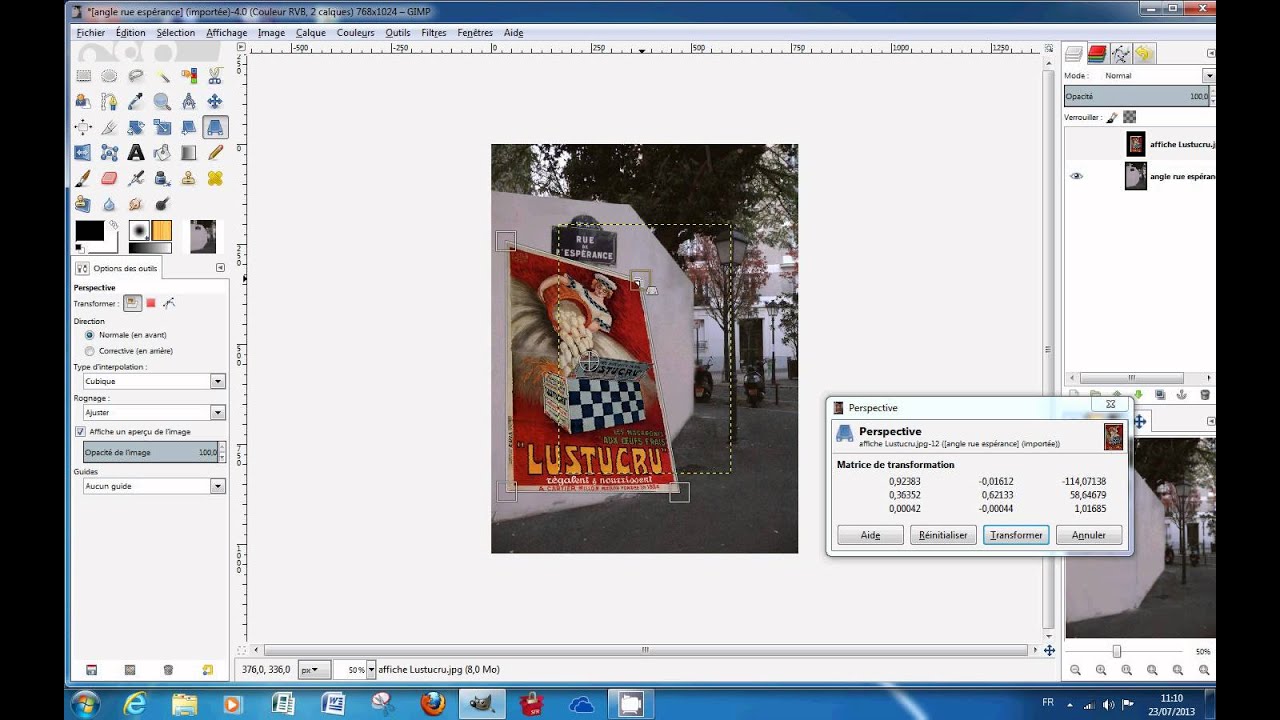Toggle visibility of angle rue espérance layer
The image size is (1280, 720).
[x=1077, y=176]
